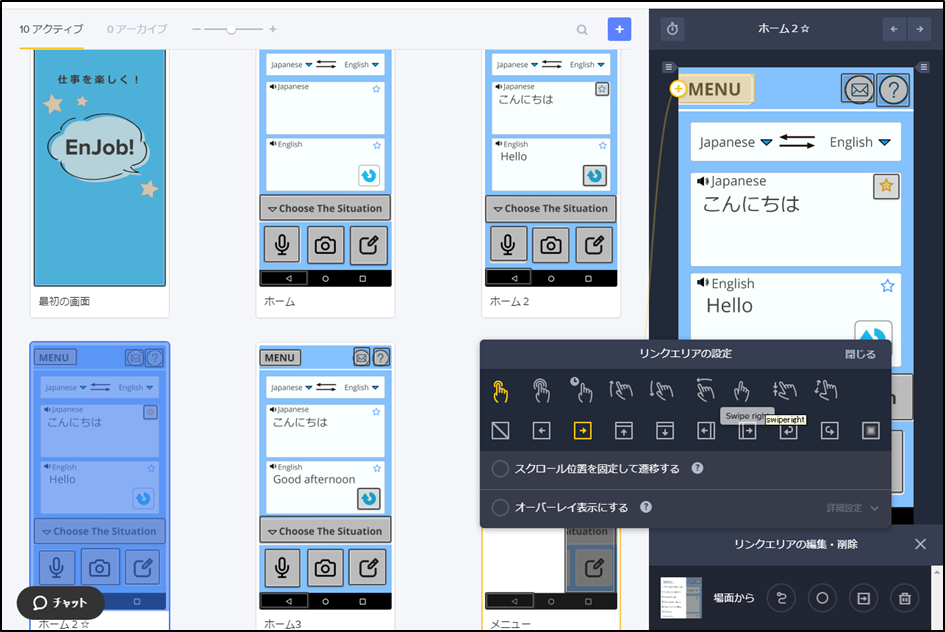This screenshot has height=632, width=945.
Task: Toggle スクロール位置を固定して遷移する option
Action: tap(500, 469)
